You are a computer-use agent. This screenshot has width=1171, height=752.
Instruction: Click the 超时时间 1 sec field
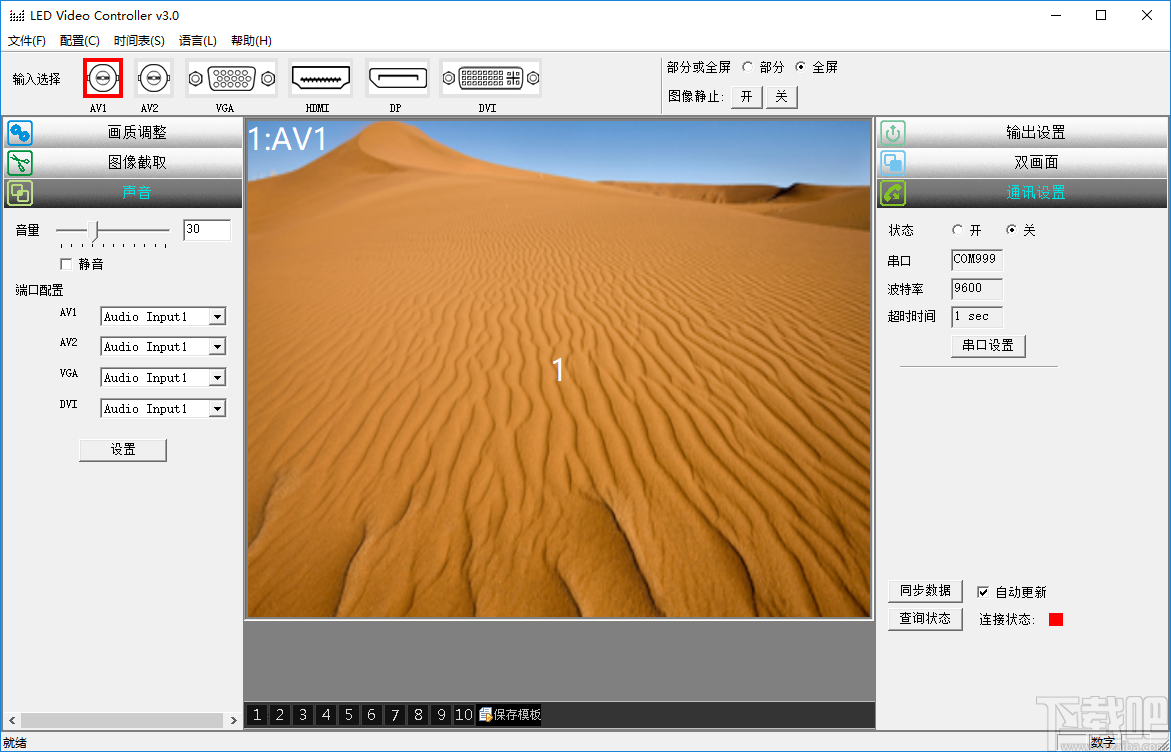(x=977, y=317)
